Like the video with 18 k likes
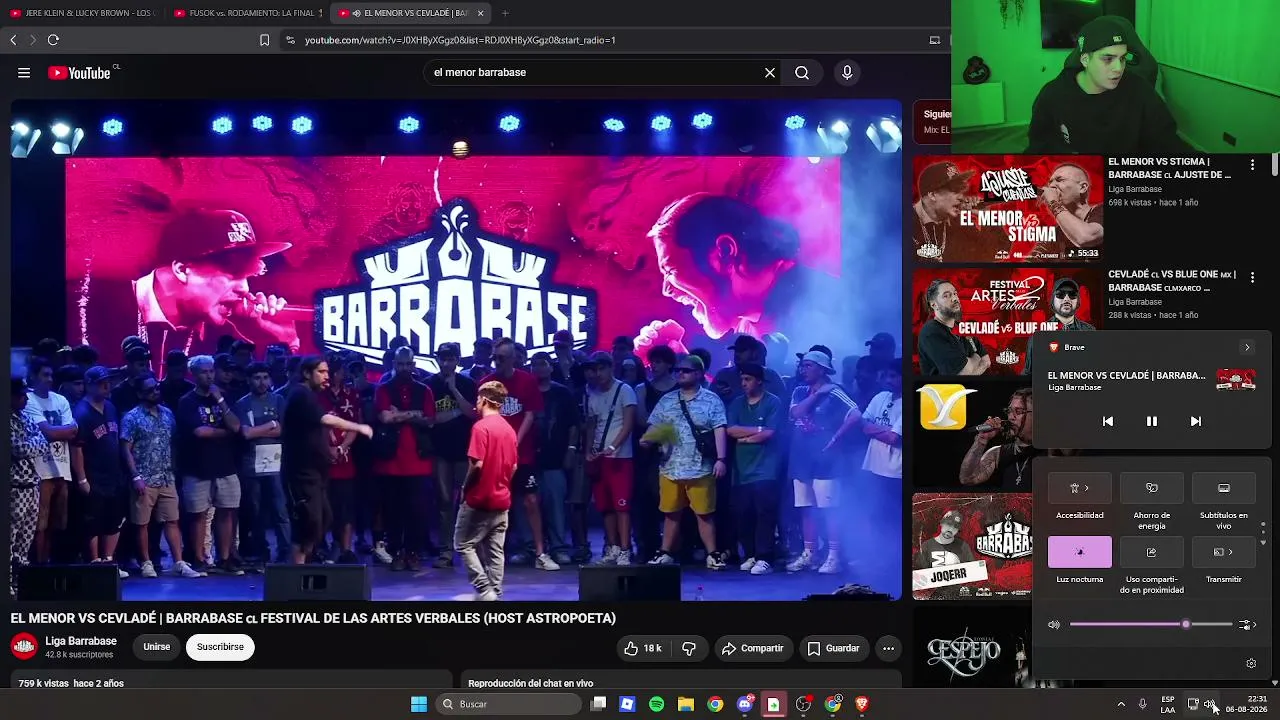The height and width of the screenshot is (720, 1280). pyautogui.click(x=642, y=648)
